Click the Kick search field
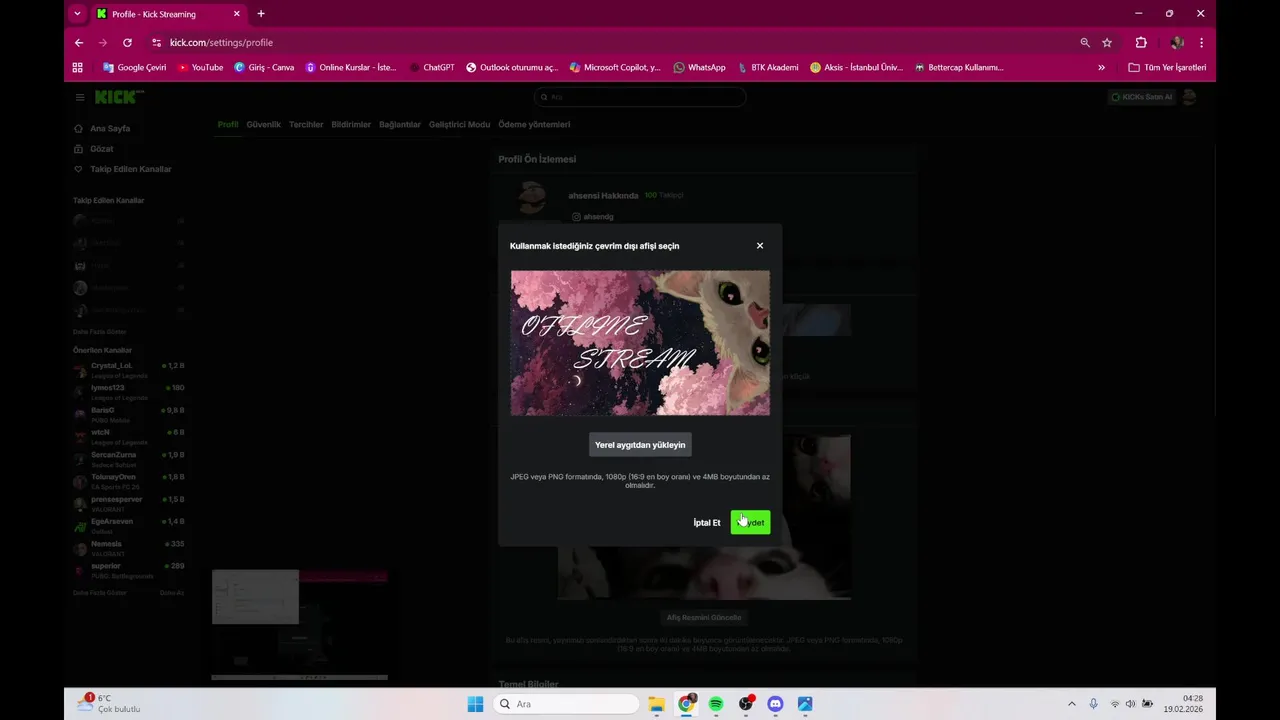Viewport: 1280px width, 720px height. [640, 97]
